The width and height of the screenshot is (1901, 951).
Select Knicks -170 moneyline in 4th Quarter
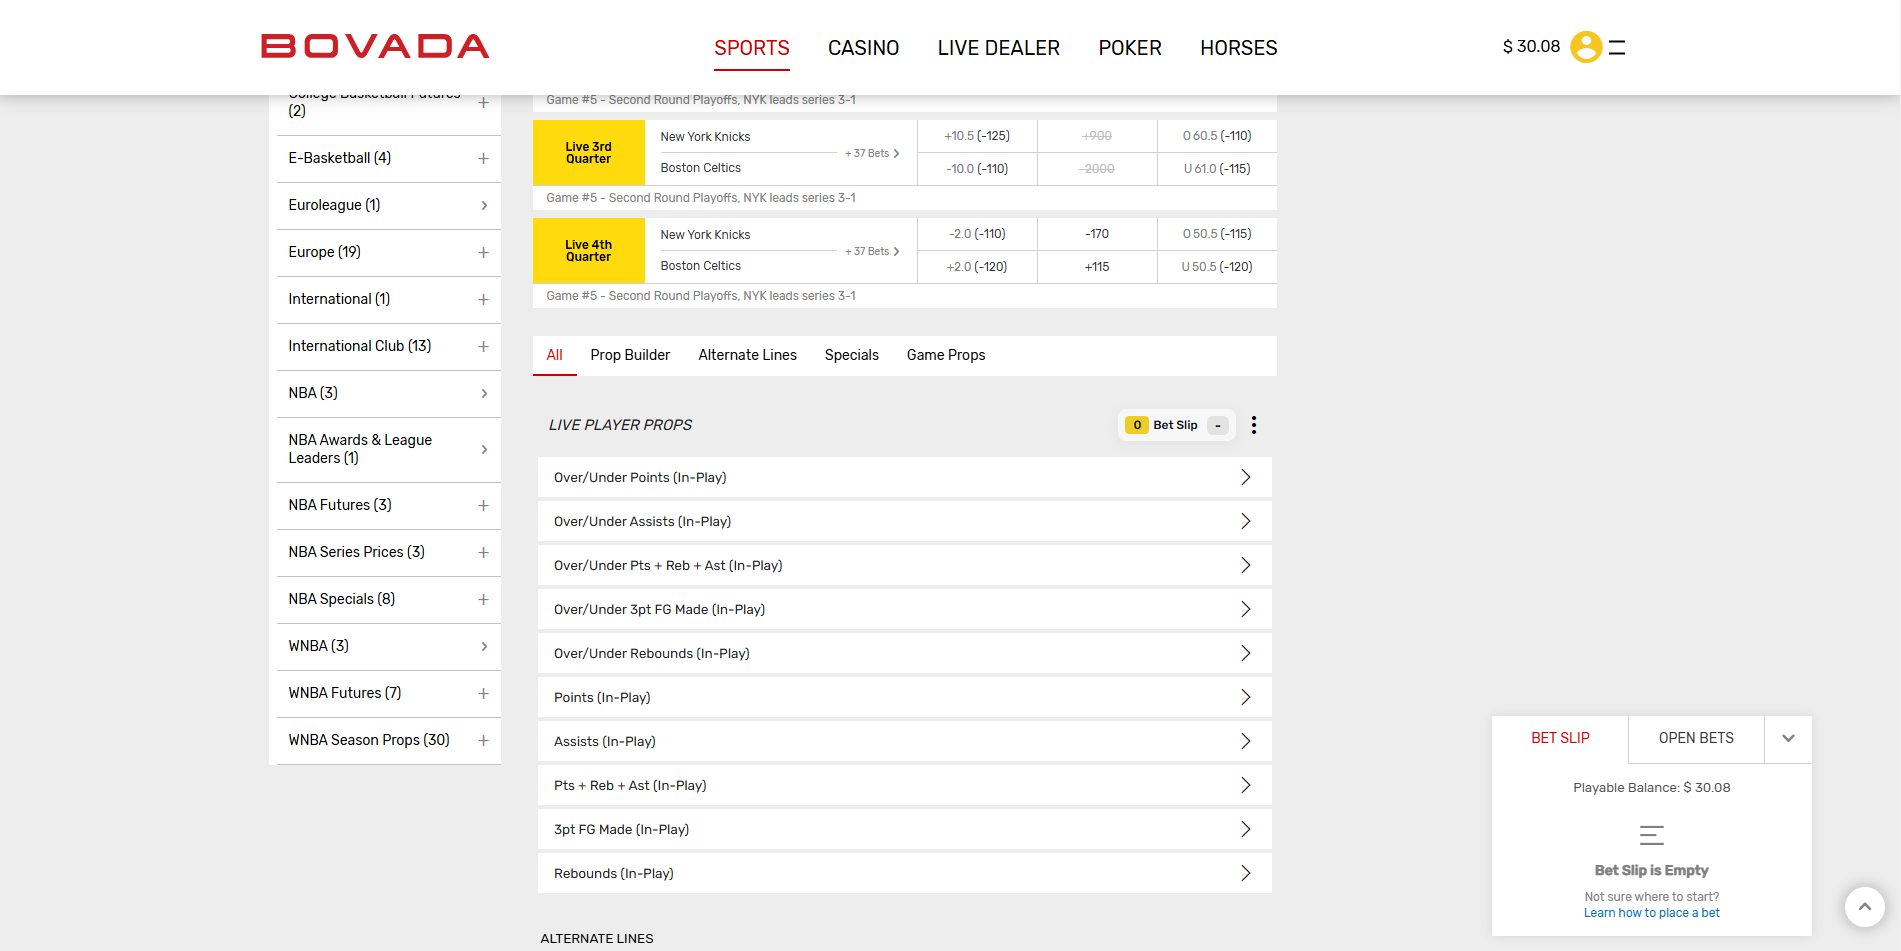[x=1097, y=234]
